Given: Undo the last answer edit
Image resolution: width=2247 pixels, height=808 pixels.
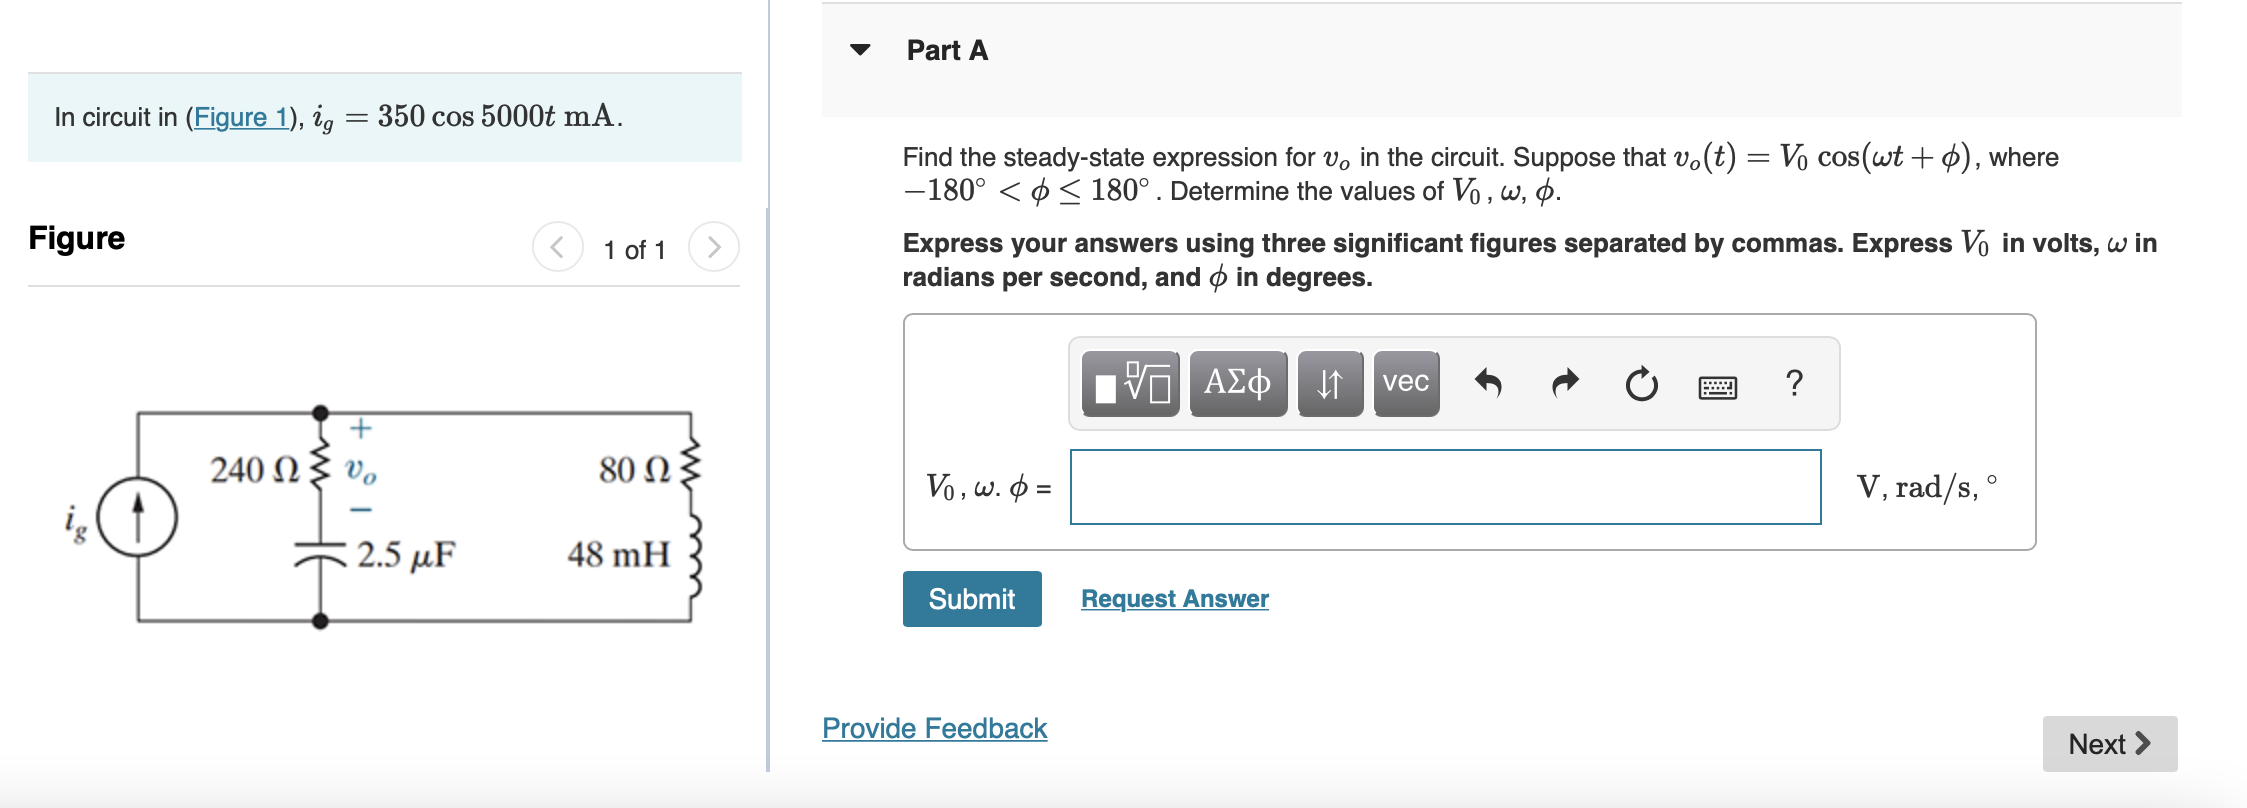Looking at the screenshot, I should (1489, 383).
